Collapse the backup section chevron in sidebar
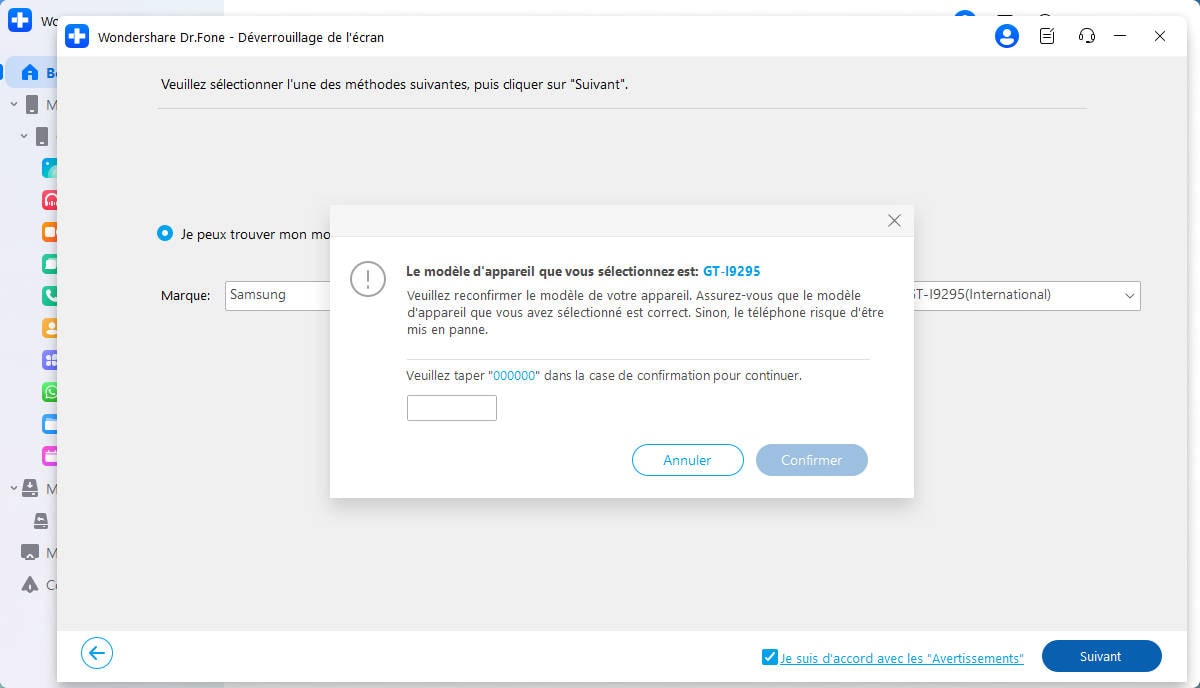 [x=14, y=488]
